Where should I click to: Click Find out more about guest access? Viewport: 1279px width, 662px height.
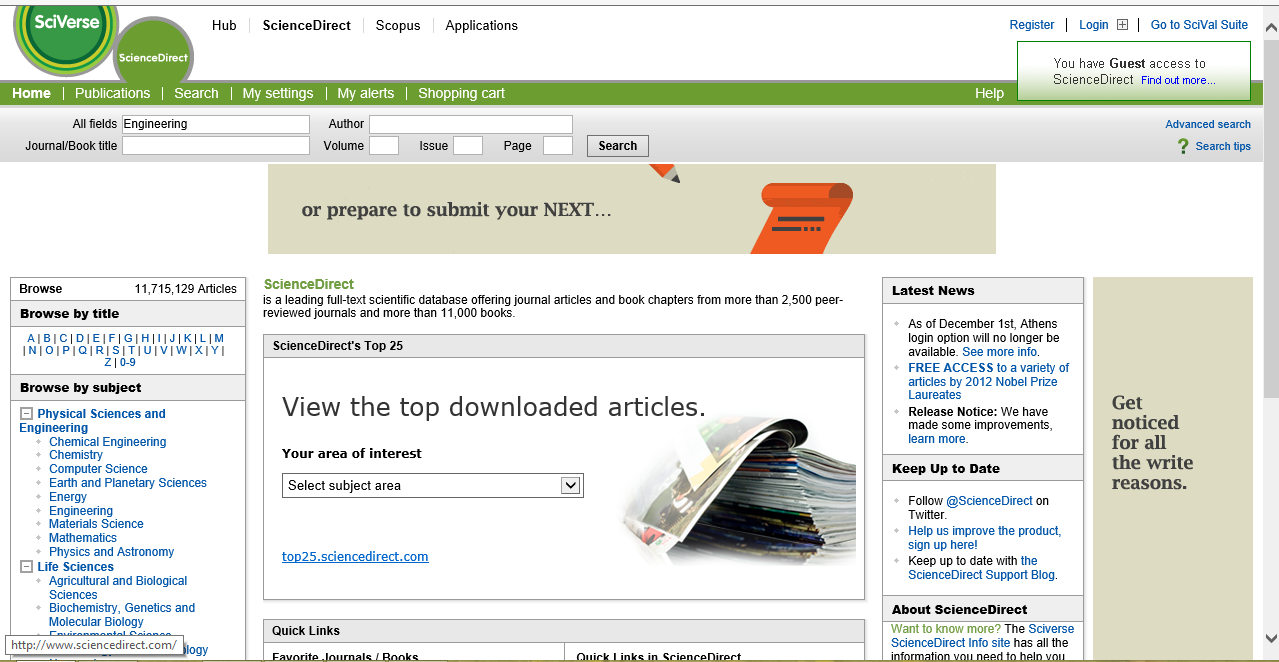click(1178, 80)
